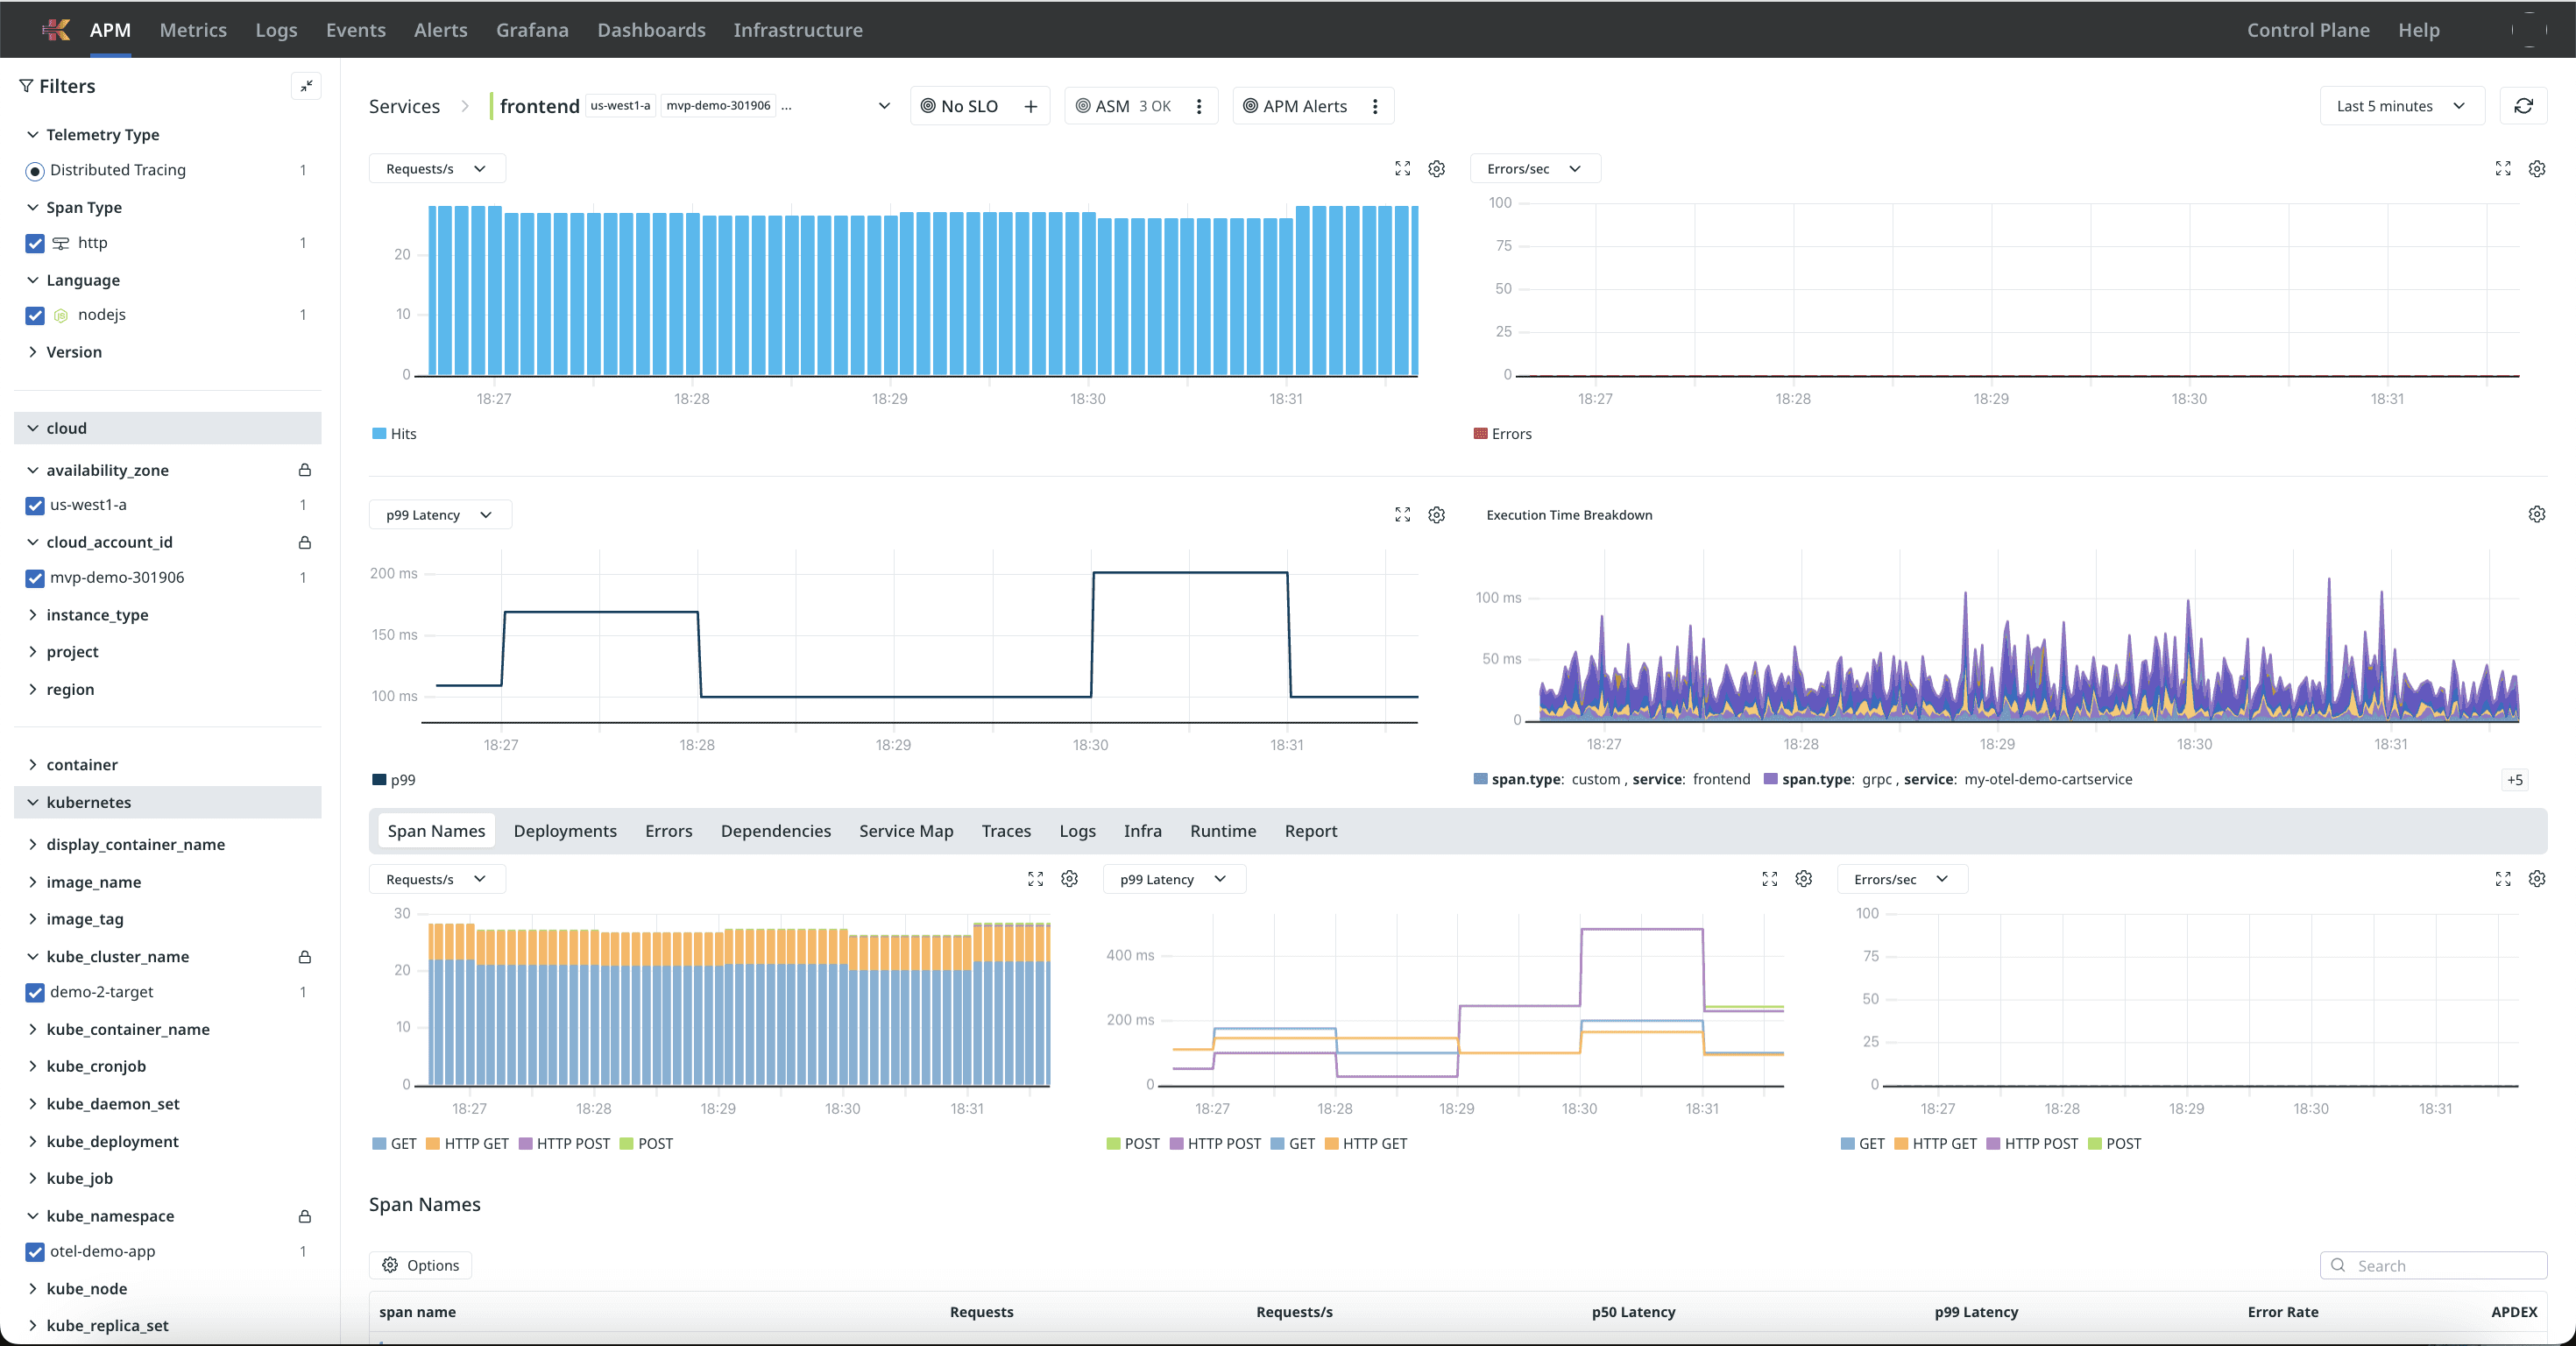Collapse the Filters panel icon

pos(306,86)
